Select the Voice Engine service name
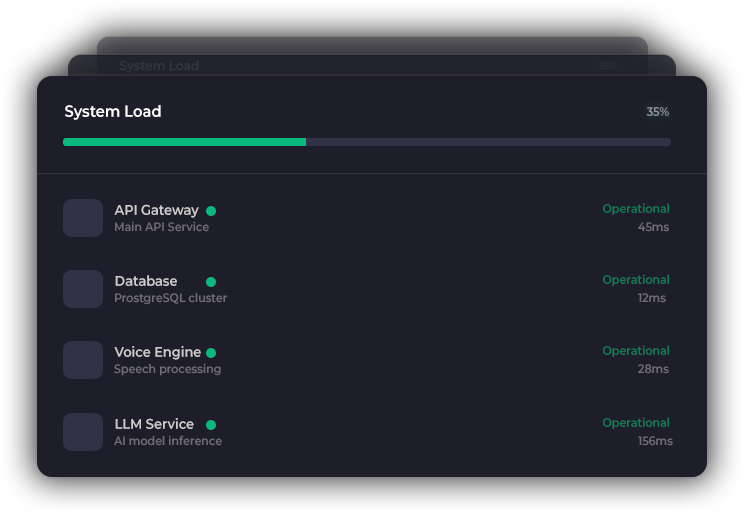Image resolution: width=744 pixels, height=514 pixels. point(157,352)
